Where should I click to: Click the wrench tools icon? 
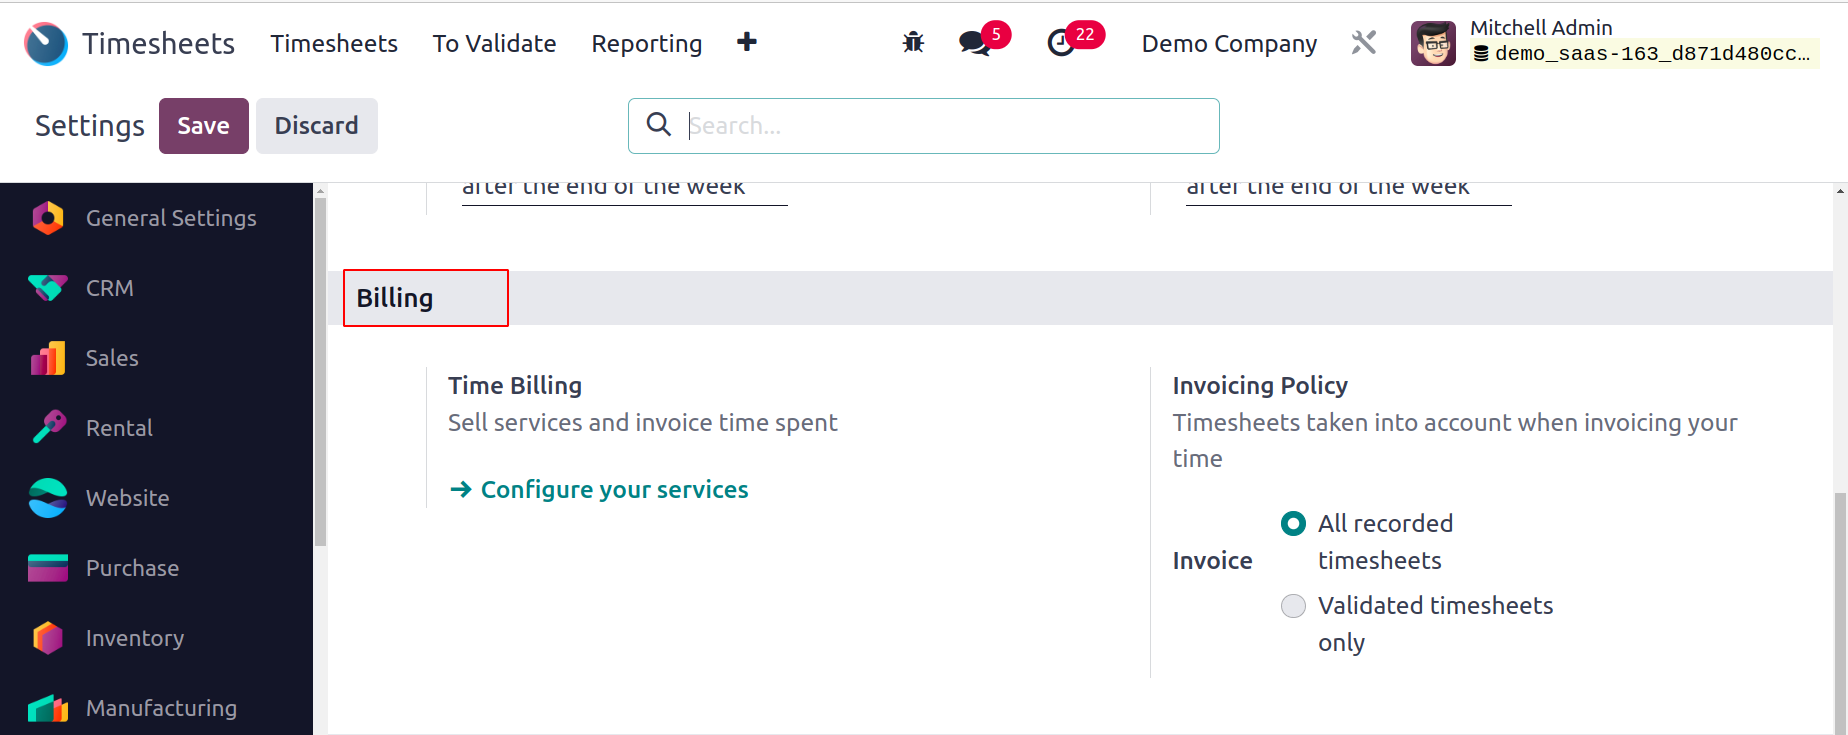click(x=1364, y=43)
